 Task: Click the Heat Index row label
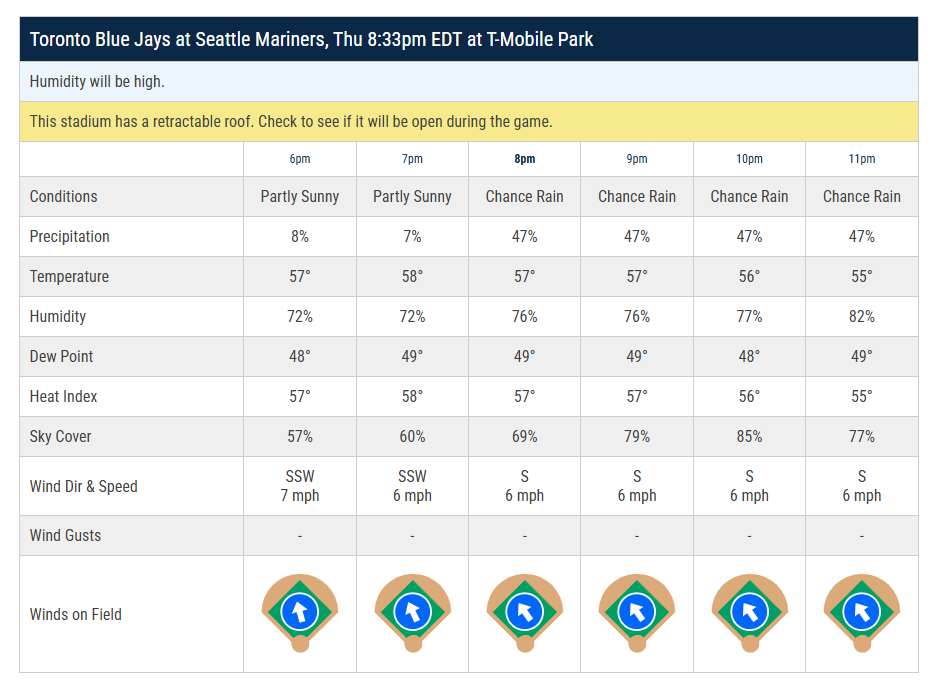pos(64,397)
